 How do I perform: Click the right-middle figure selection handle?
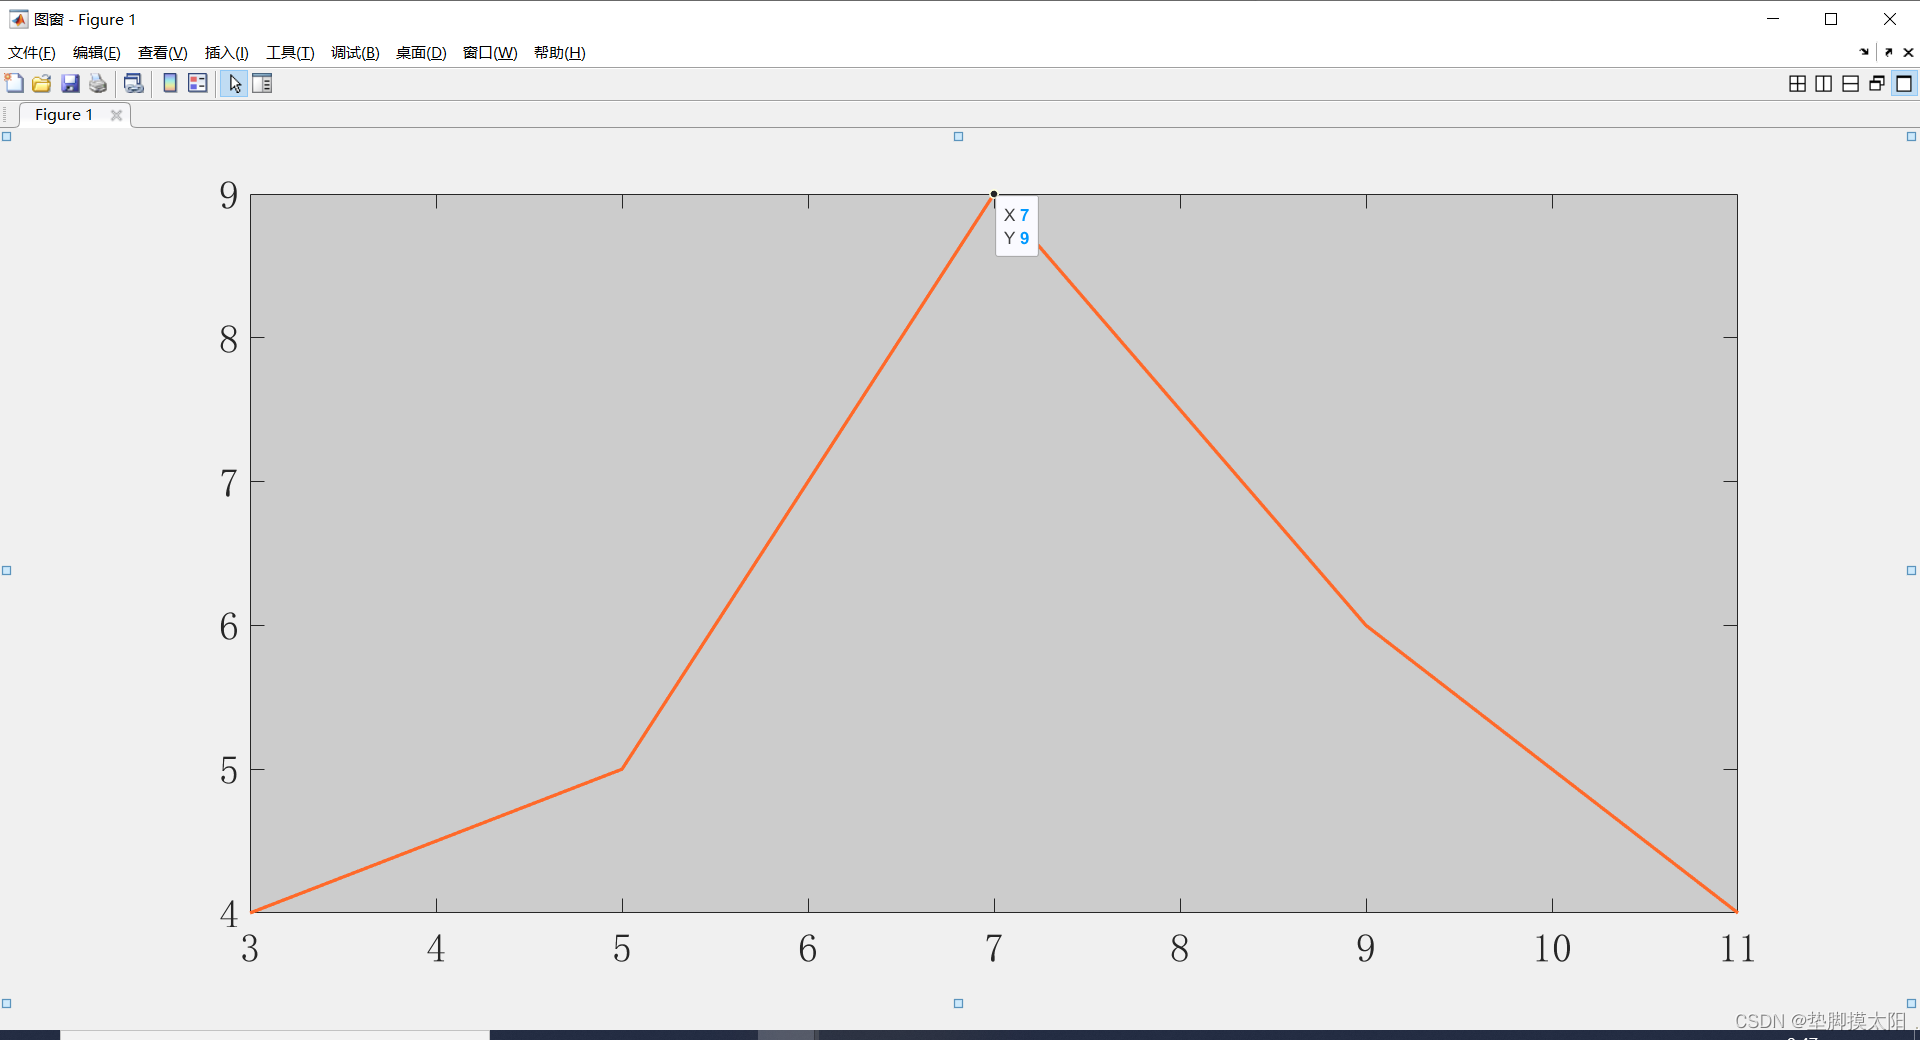click(1911, 570)
